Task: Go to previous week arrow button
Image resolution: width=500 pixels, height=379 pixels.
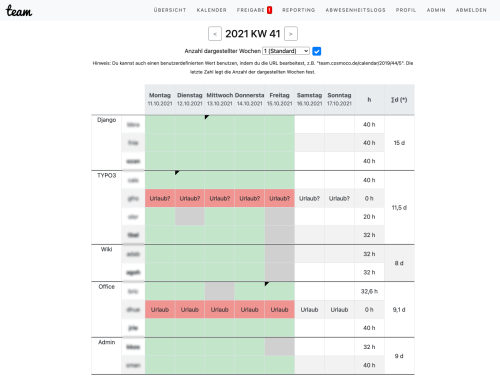Action: click(215, 34)
